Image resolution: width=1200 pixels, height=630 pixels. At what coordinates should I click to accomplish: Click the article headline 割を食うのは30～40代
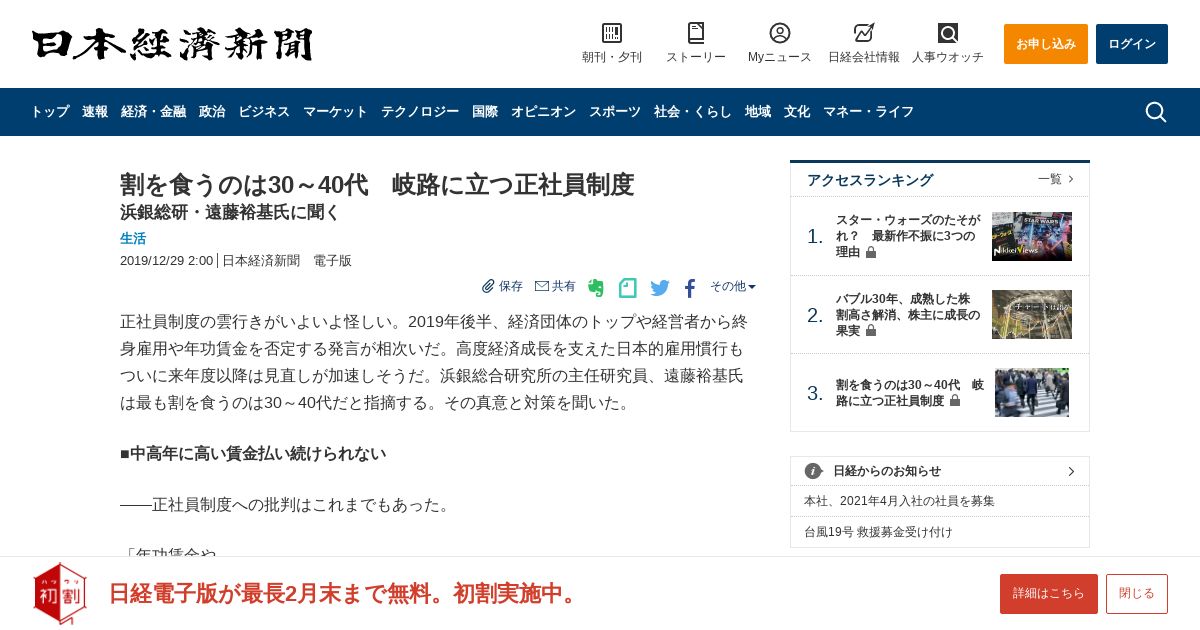377,185
